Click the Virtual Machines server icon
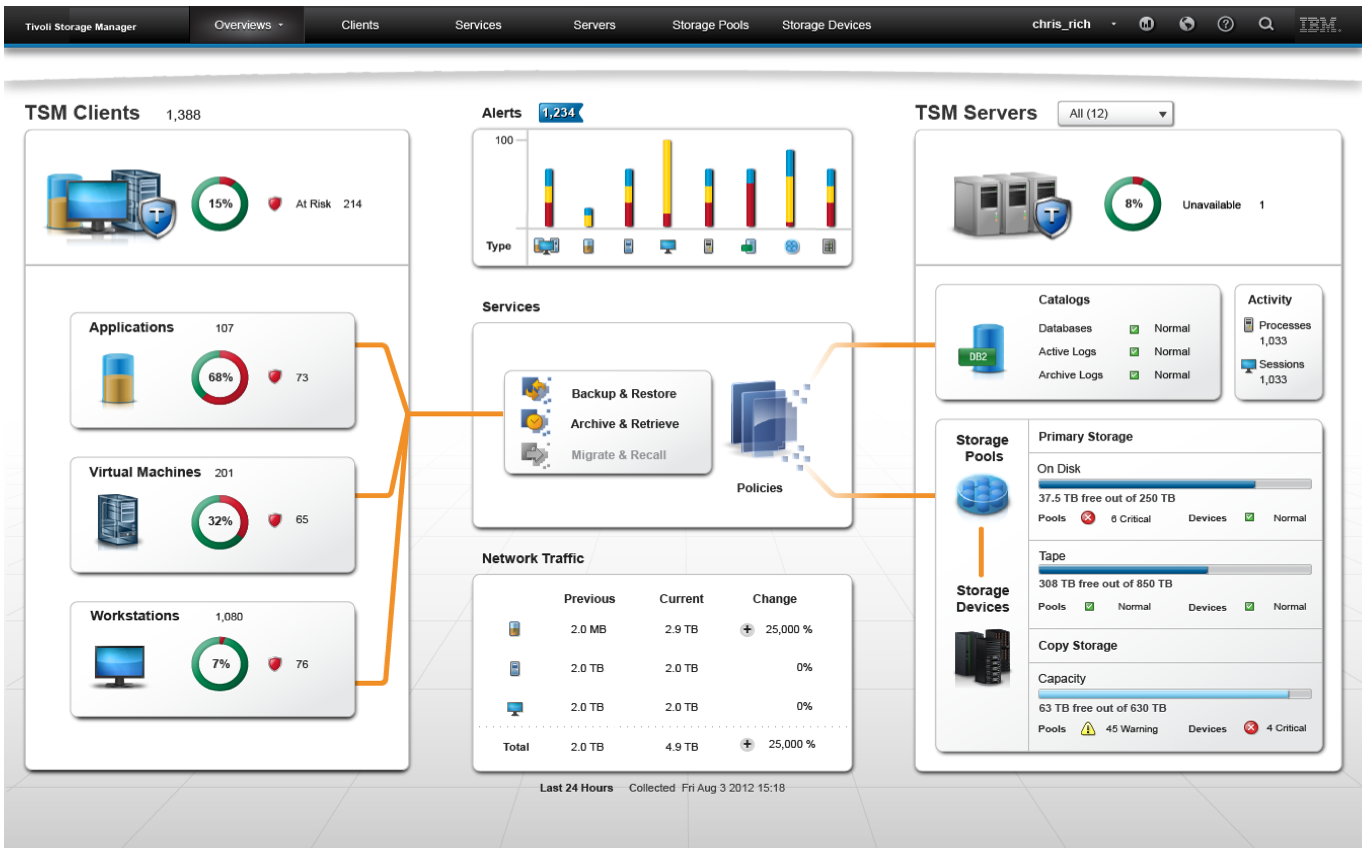Image resolution: width=1369 pixels, height=854 pixels. [x=118, y=521]
